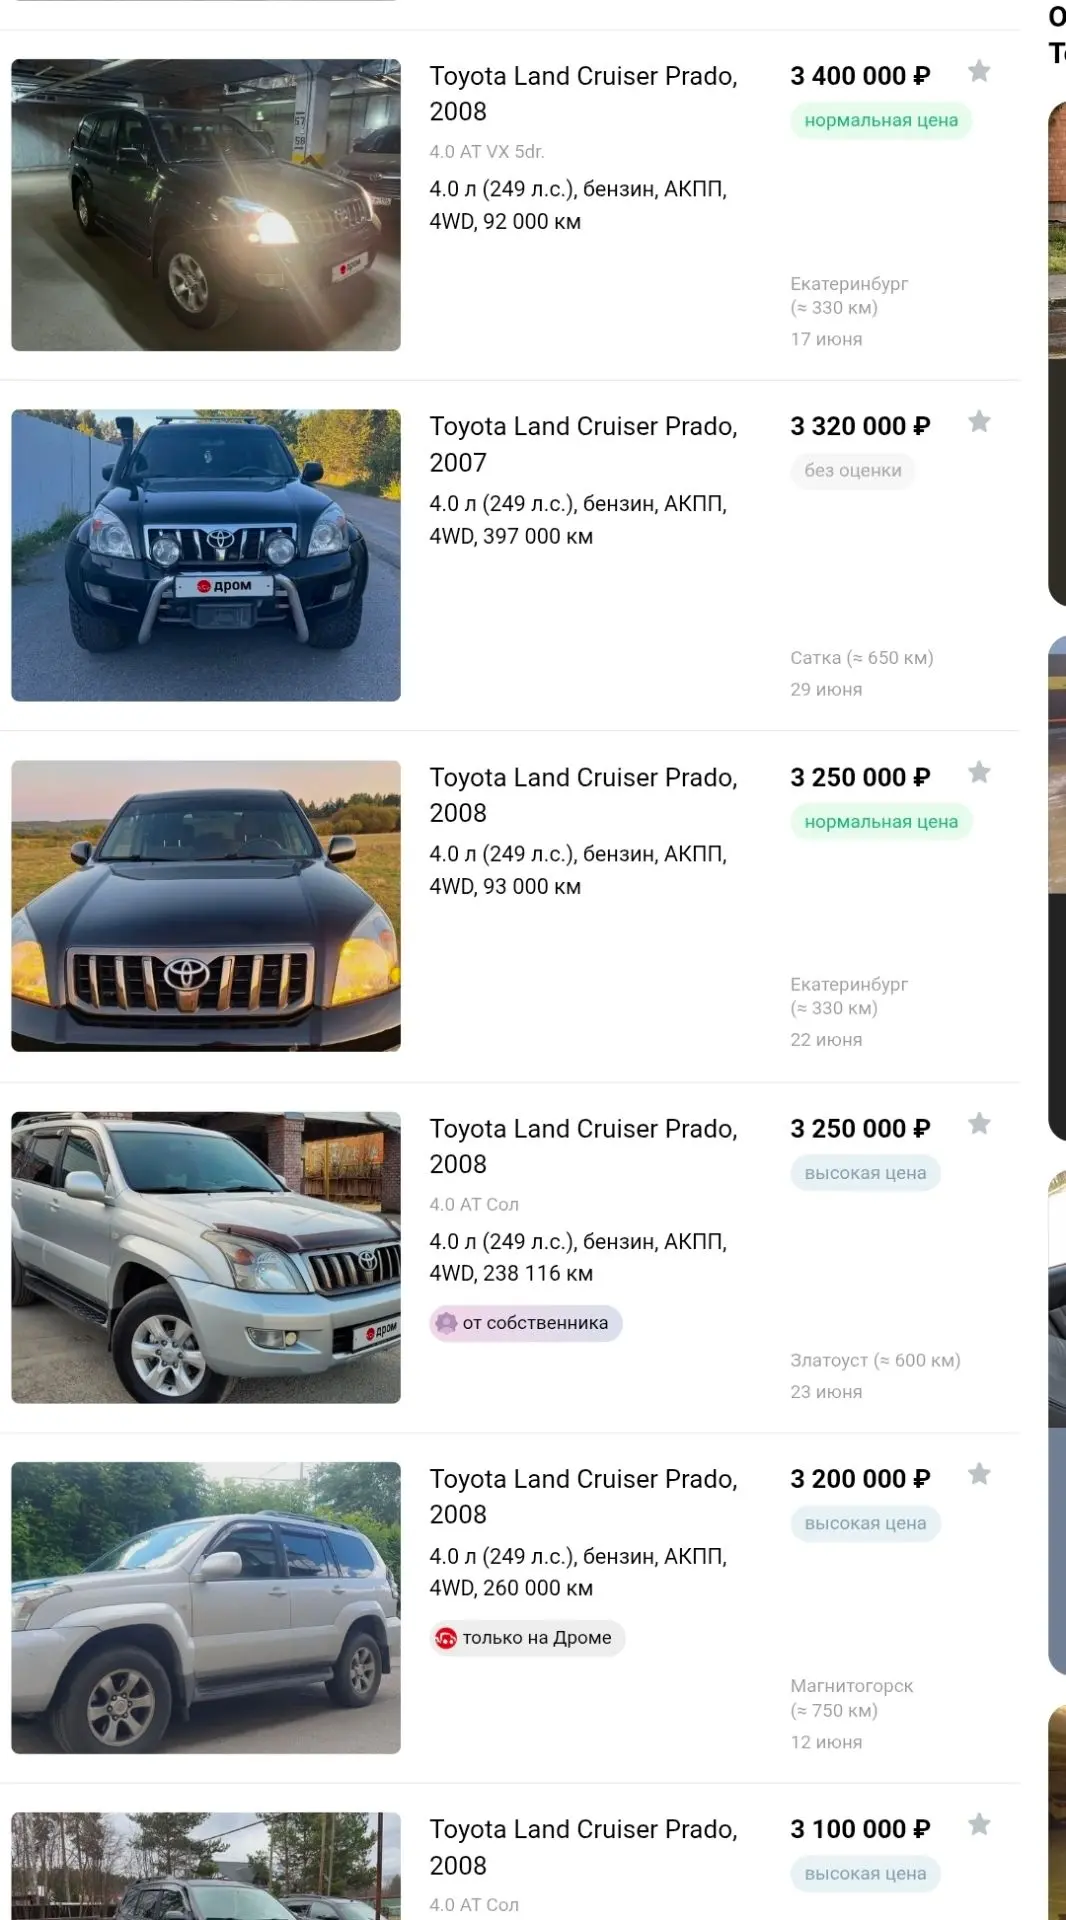
Task: Click the 'от собственника' badge
Action: 526,1323
